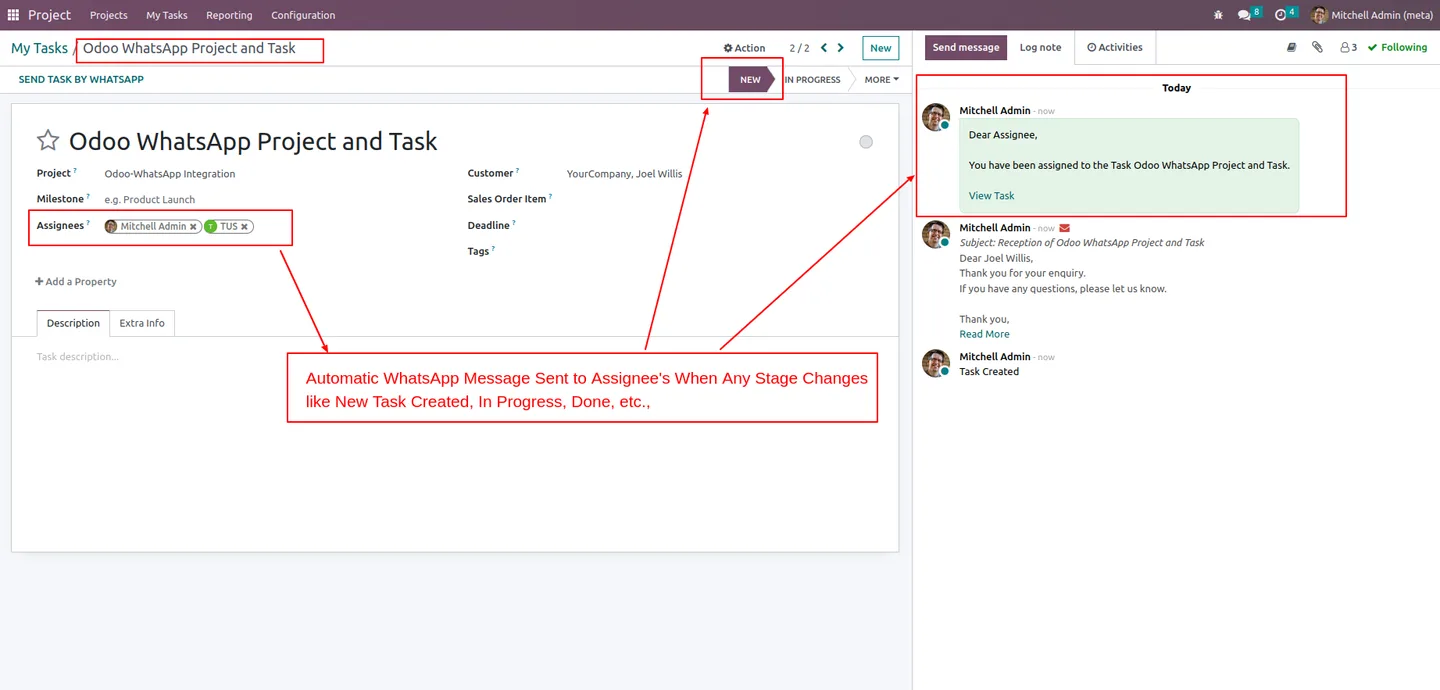Toggle the priority star on the task
The image size is (1440, 690).
pyautogui.click(x=47, y=141)
